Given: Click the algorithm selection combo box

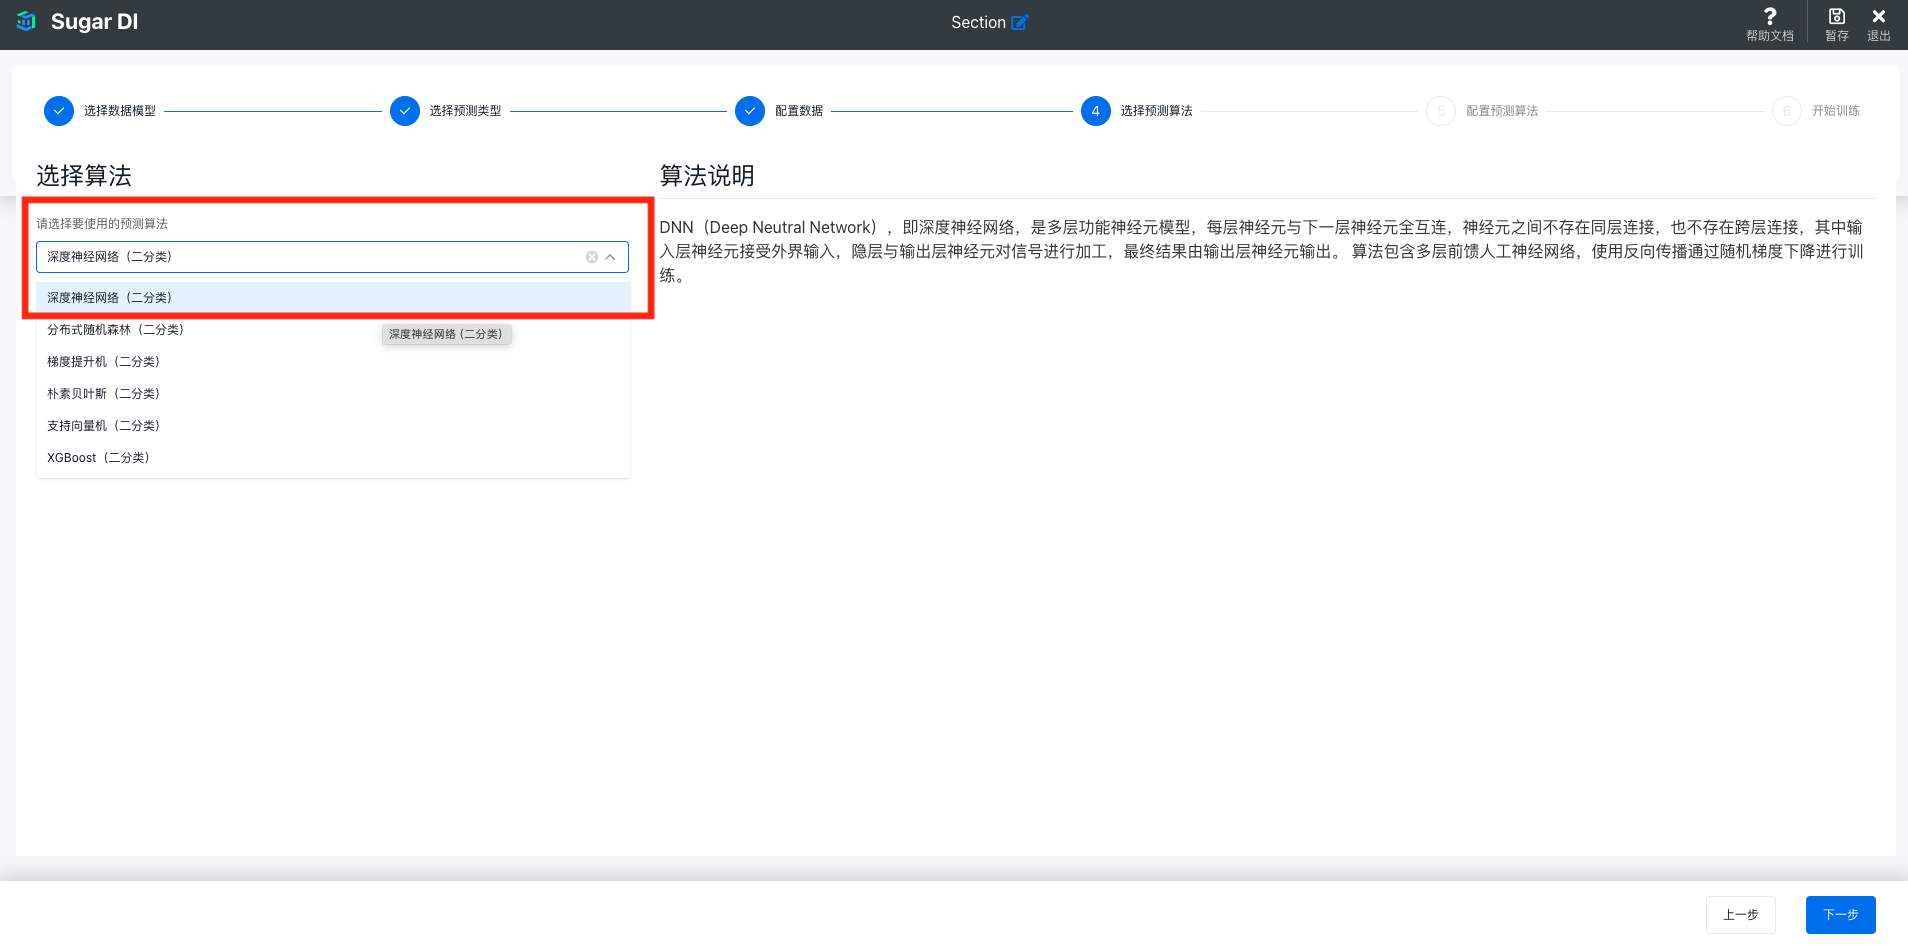Looking at the screenshot, I should 332,257.
